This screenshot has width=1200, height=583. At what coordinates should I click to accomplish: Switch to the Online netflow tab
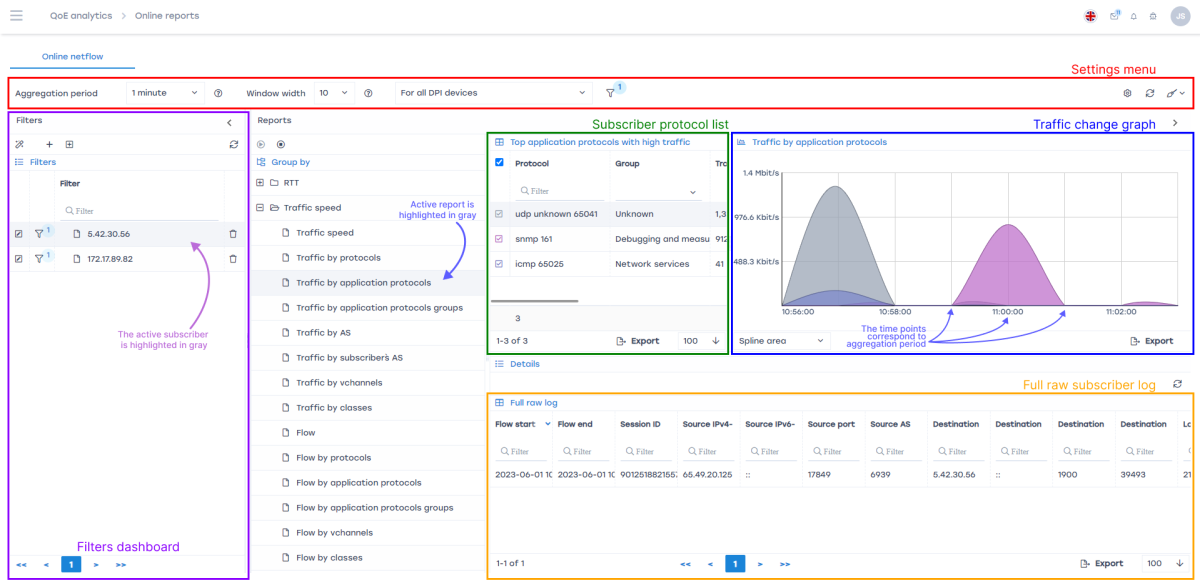(72, 57)
